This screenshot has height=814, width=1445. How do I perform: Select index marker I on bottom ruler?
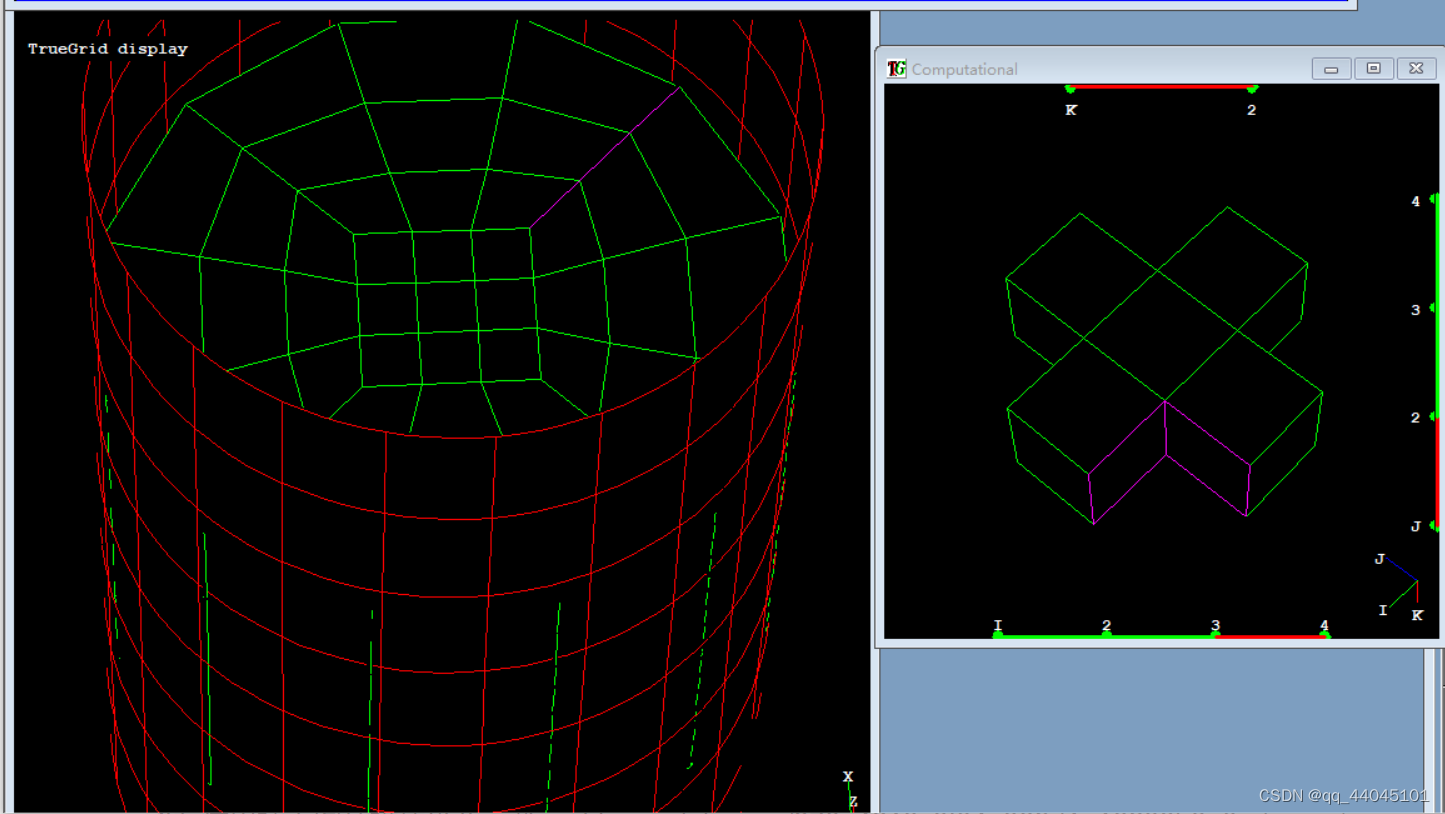[996, 626]
